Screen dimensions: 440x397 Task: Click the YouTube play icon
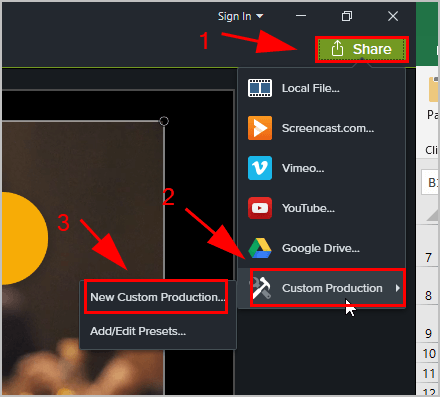(x=260, y=208)
